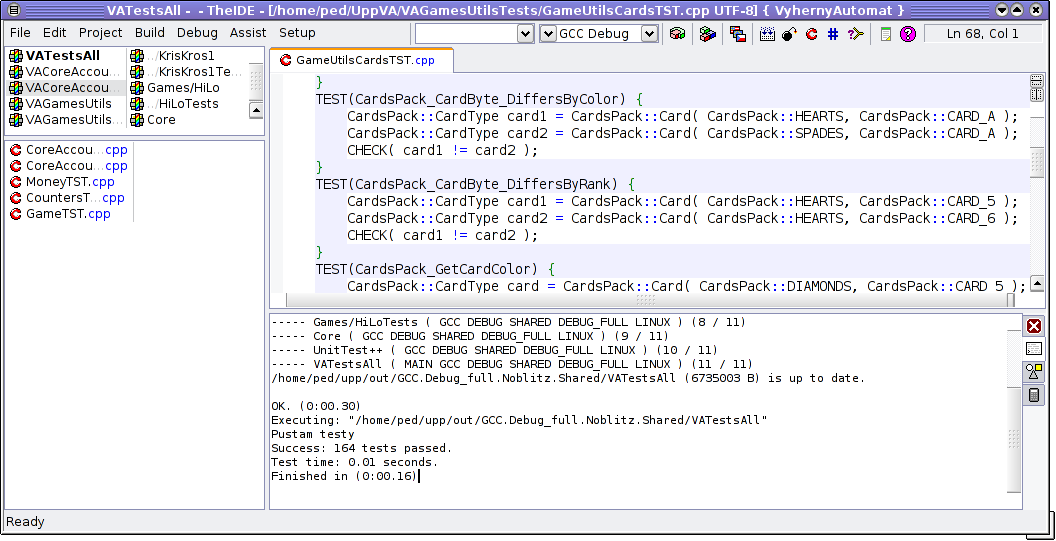Viewport: 1056px width, 541px height.
Task: Select the VATestsAll package
Action: coord(62,56)
